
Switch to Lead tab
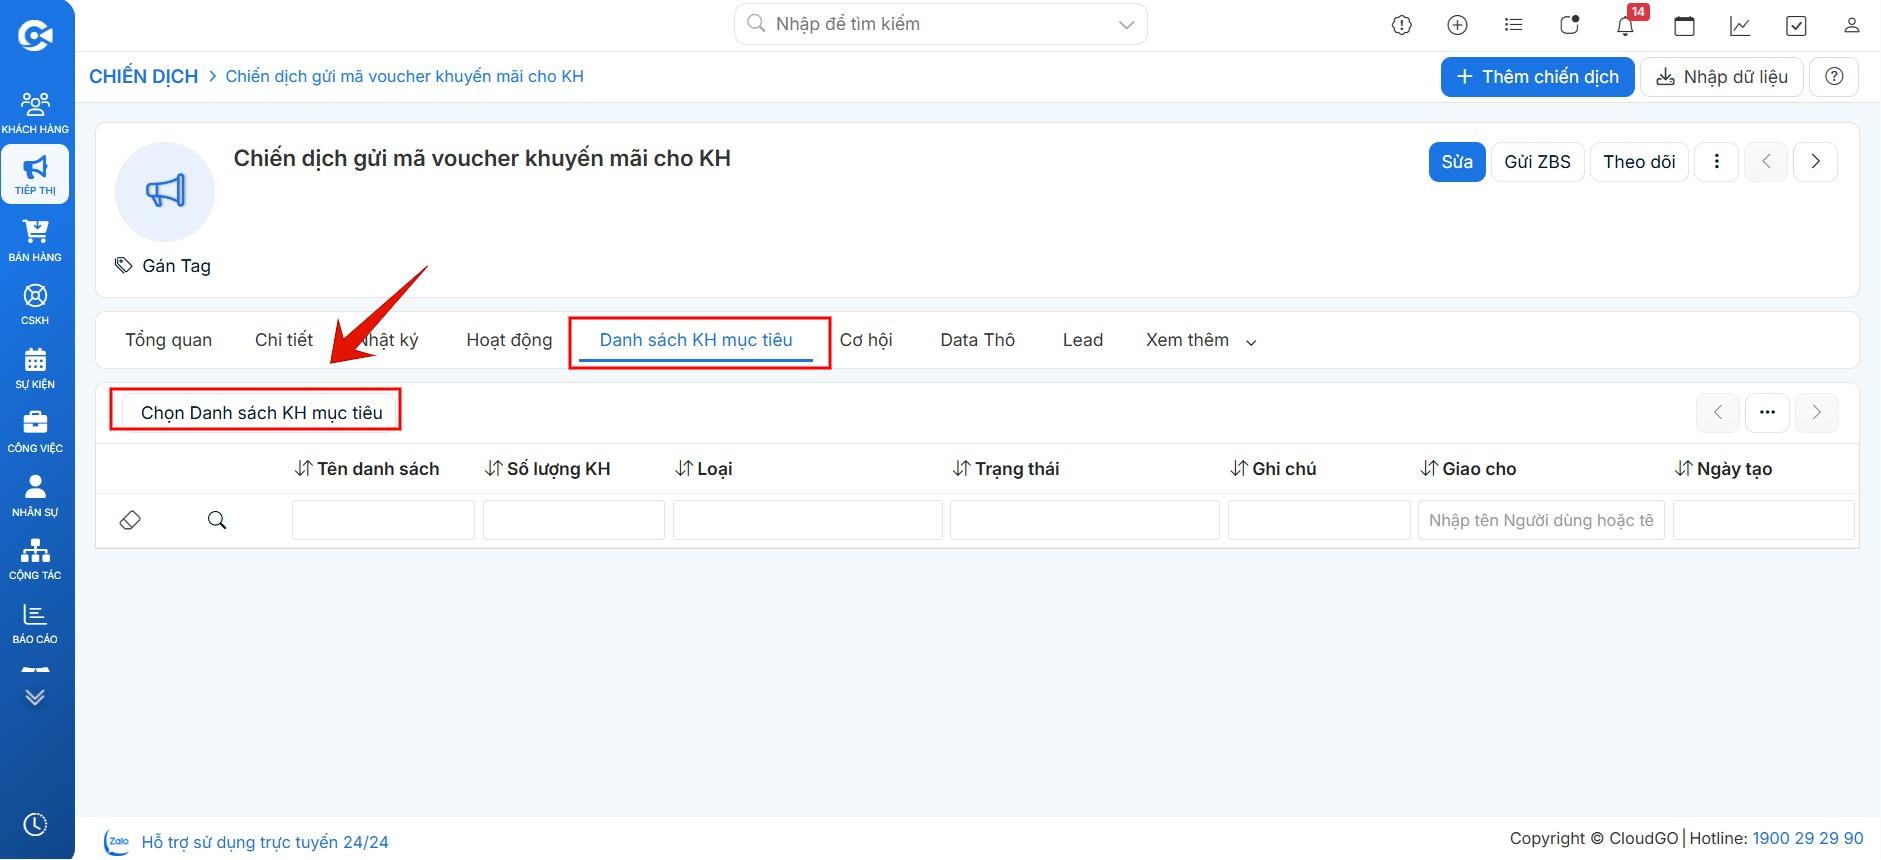tap(1083, 340)
